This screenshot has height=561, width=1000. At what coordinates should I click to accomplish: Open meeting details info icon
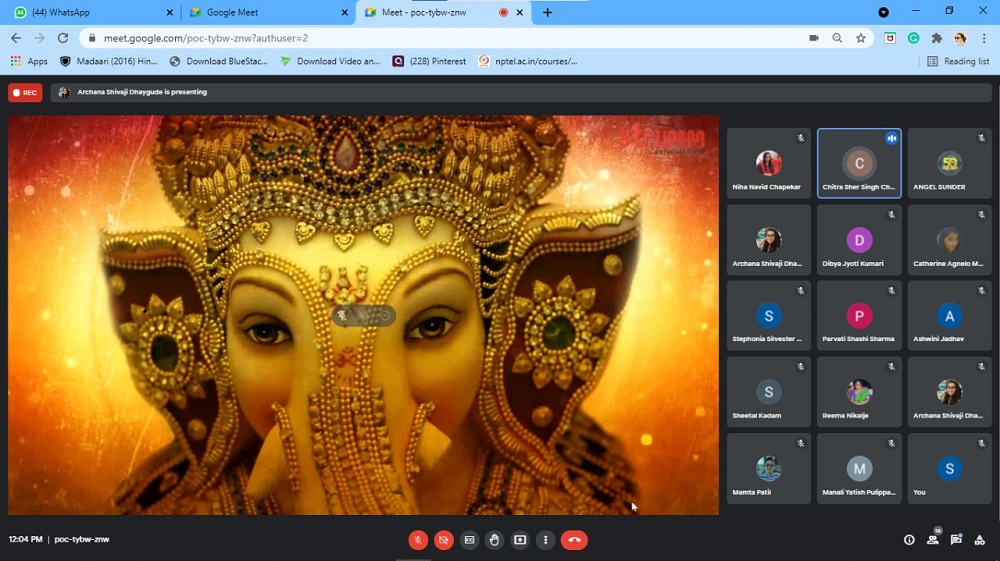coord(909,540)
